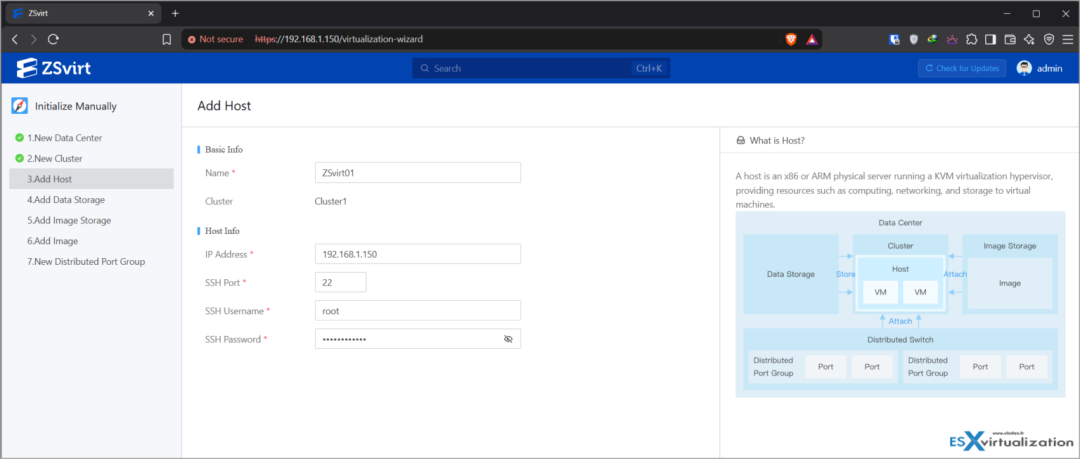Screen dimensions: 1080x459
Task: Select step 4.Add Data Storage
Action: pos(66,200)
